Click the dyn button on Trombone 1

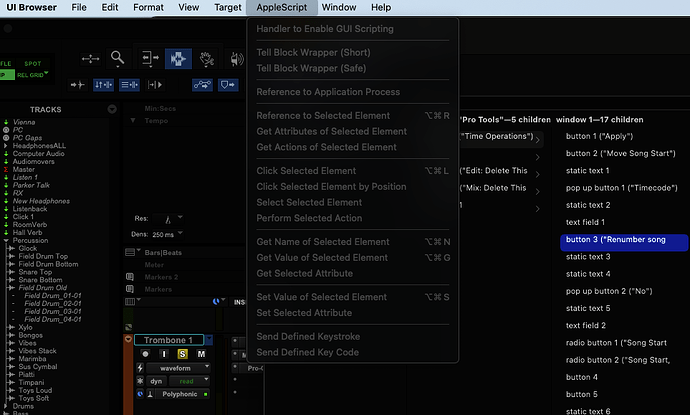coord(157,381)
